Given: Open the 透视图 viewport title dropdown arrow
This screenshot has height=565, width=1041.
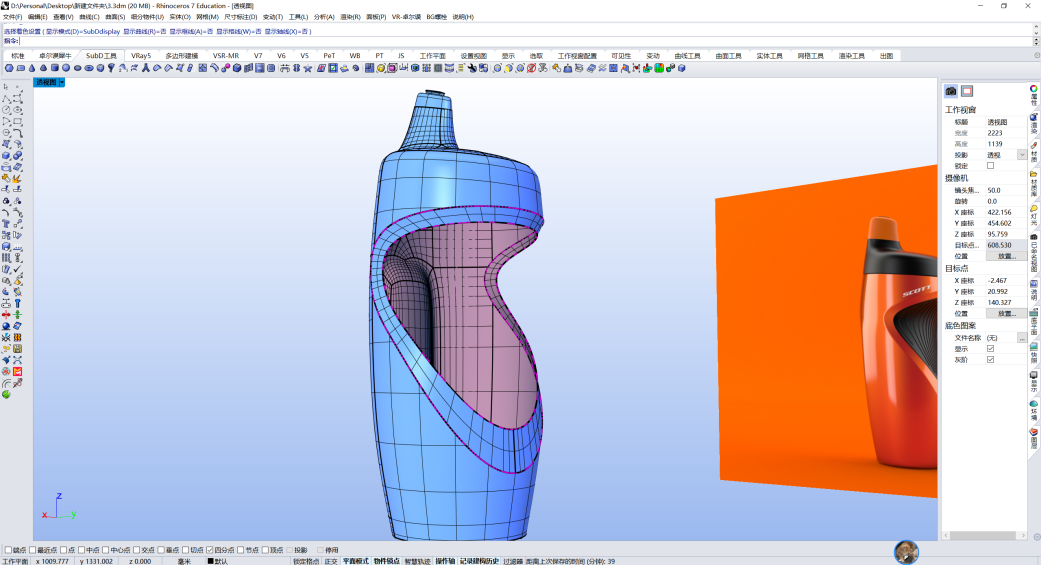Looking at the screenshot, I should click(62, 82).
